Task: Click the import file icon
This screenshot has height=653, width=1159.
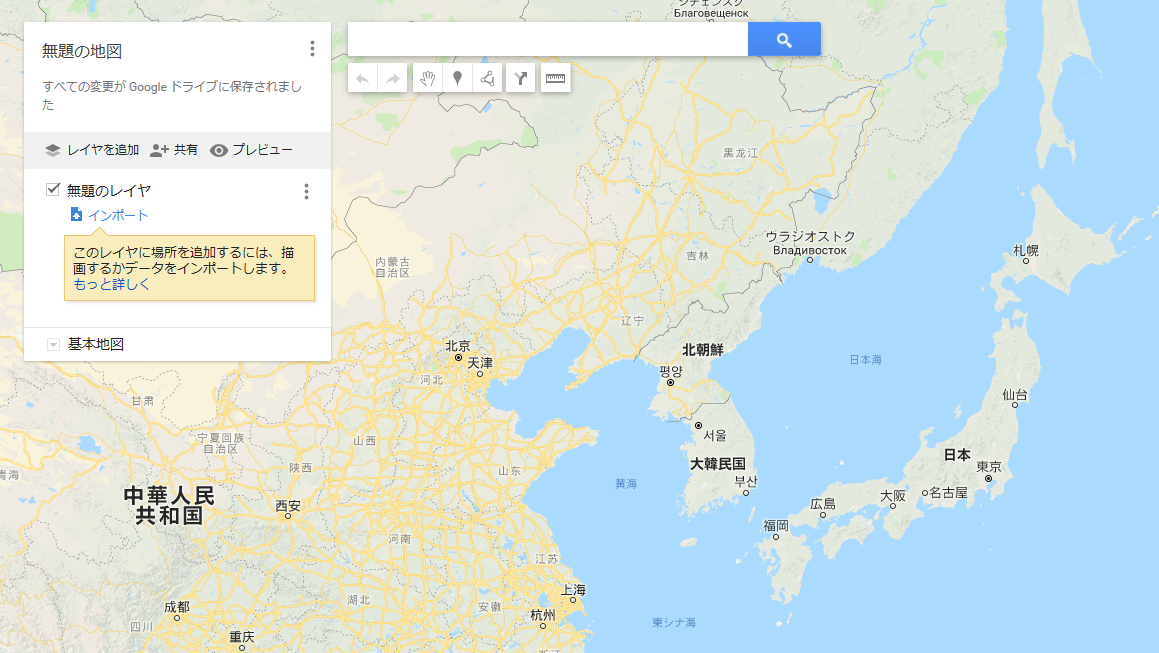Action: [76, 214]
